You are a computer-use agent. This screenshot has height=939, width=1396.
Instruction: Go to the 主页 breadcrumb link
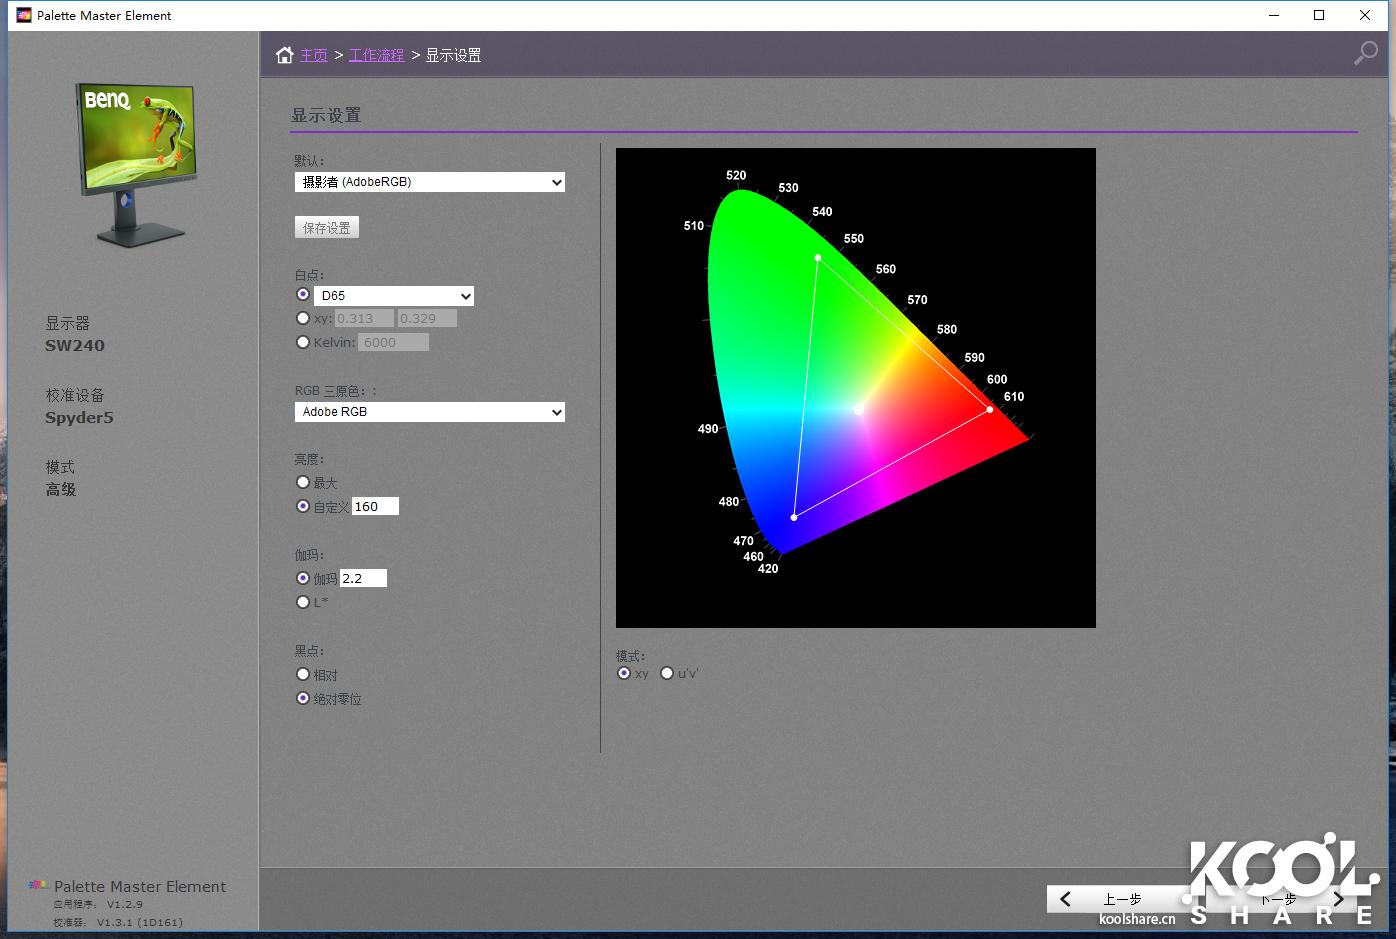click(x=314, y=55)
